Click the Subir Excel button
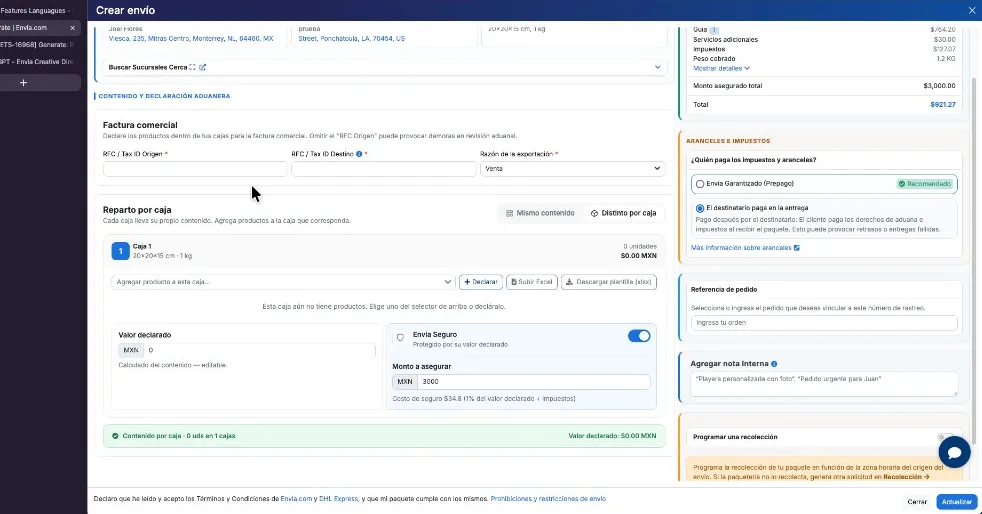Image resolution: width=982 pixels, height=514 pixels. pos(532,282)
